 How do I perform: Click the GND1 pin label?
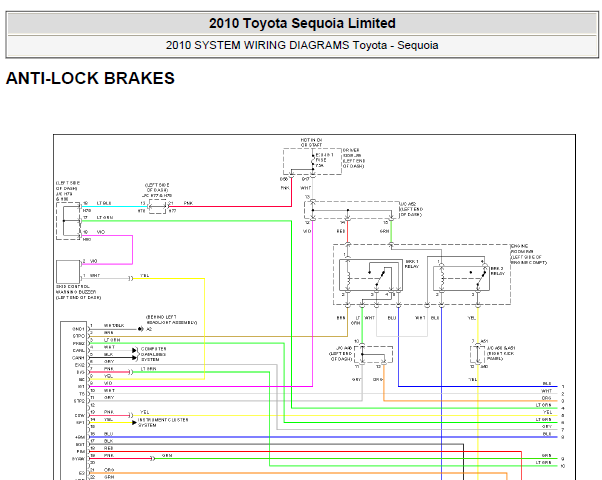click(78, 329)
